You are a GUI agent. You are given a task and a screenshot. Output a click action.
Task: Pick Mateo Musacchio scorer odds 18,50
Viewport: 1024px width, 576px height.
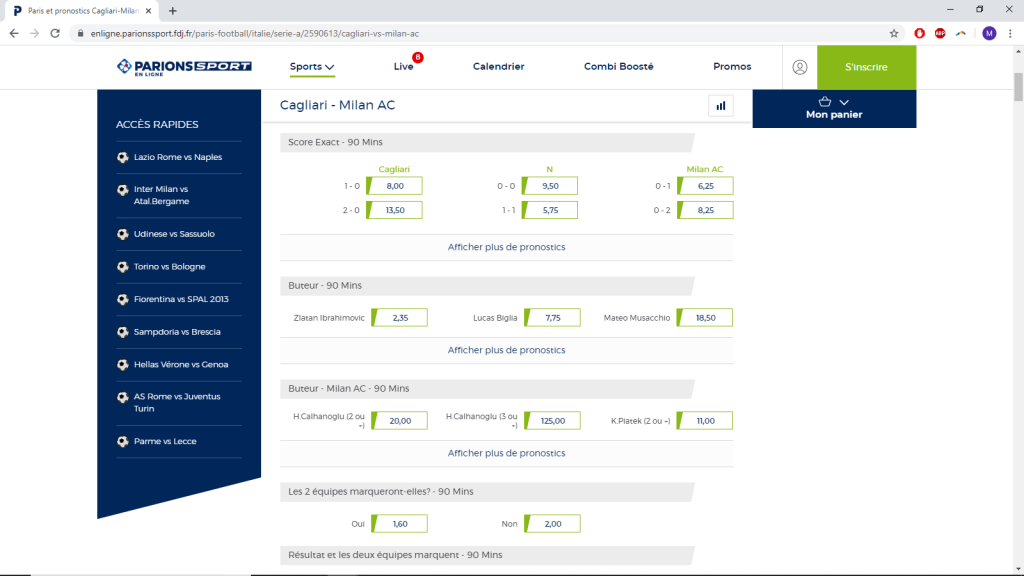click(705, 317)
